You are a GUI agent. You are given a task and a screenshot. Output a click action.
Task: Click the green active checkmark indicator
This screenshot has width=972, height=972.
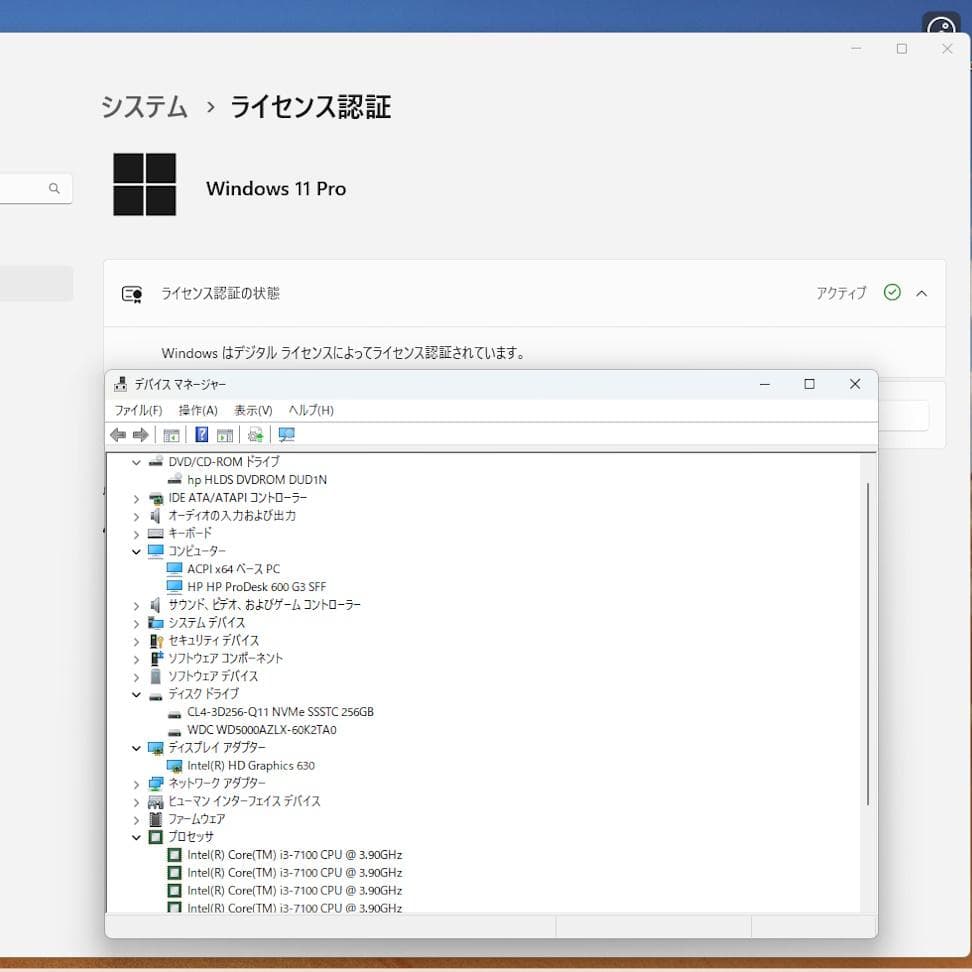coord(892,293)
